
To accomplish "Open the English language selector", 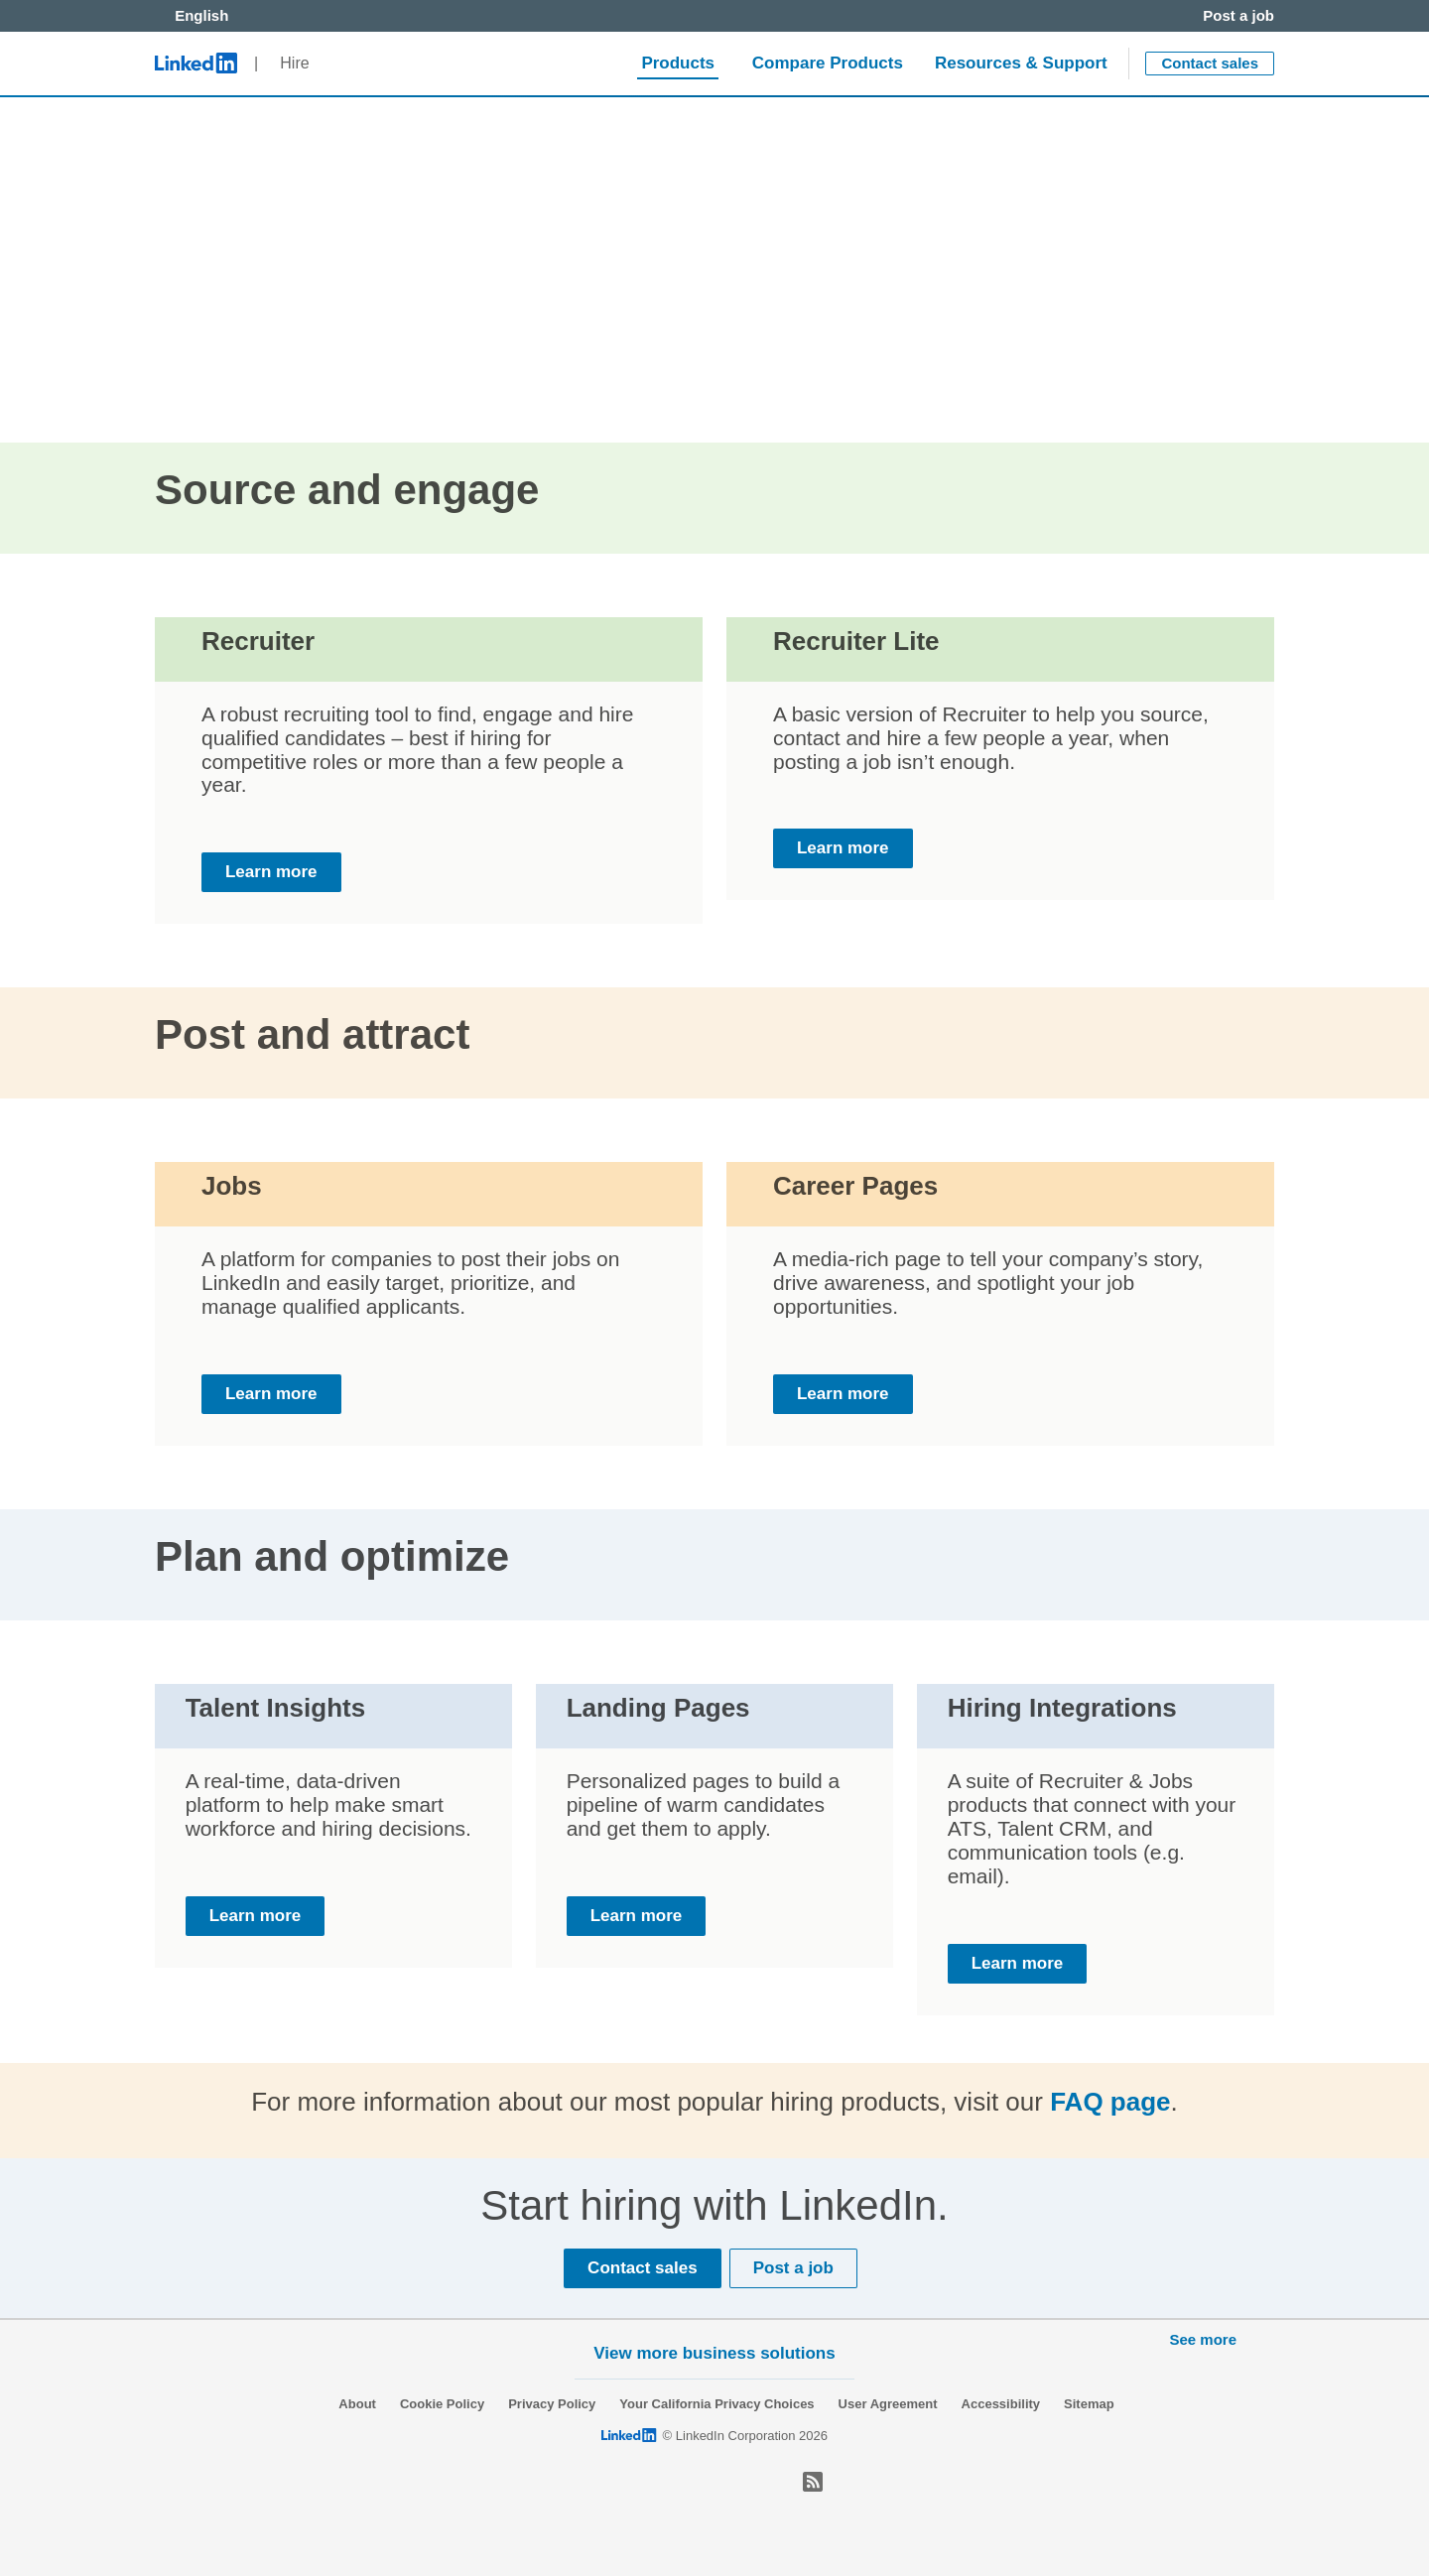I will (201, 16).
